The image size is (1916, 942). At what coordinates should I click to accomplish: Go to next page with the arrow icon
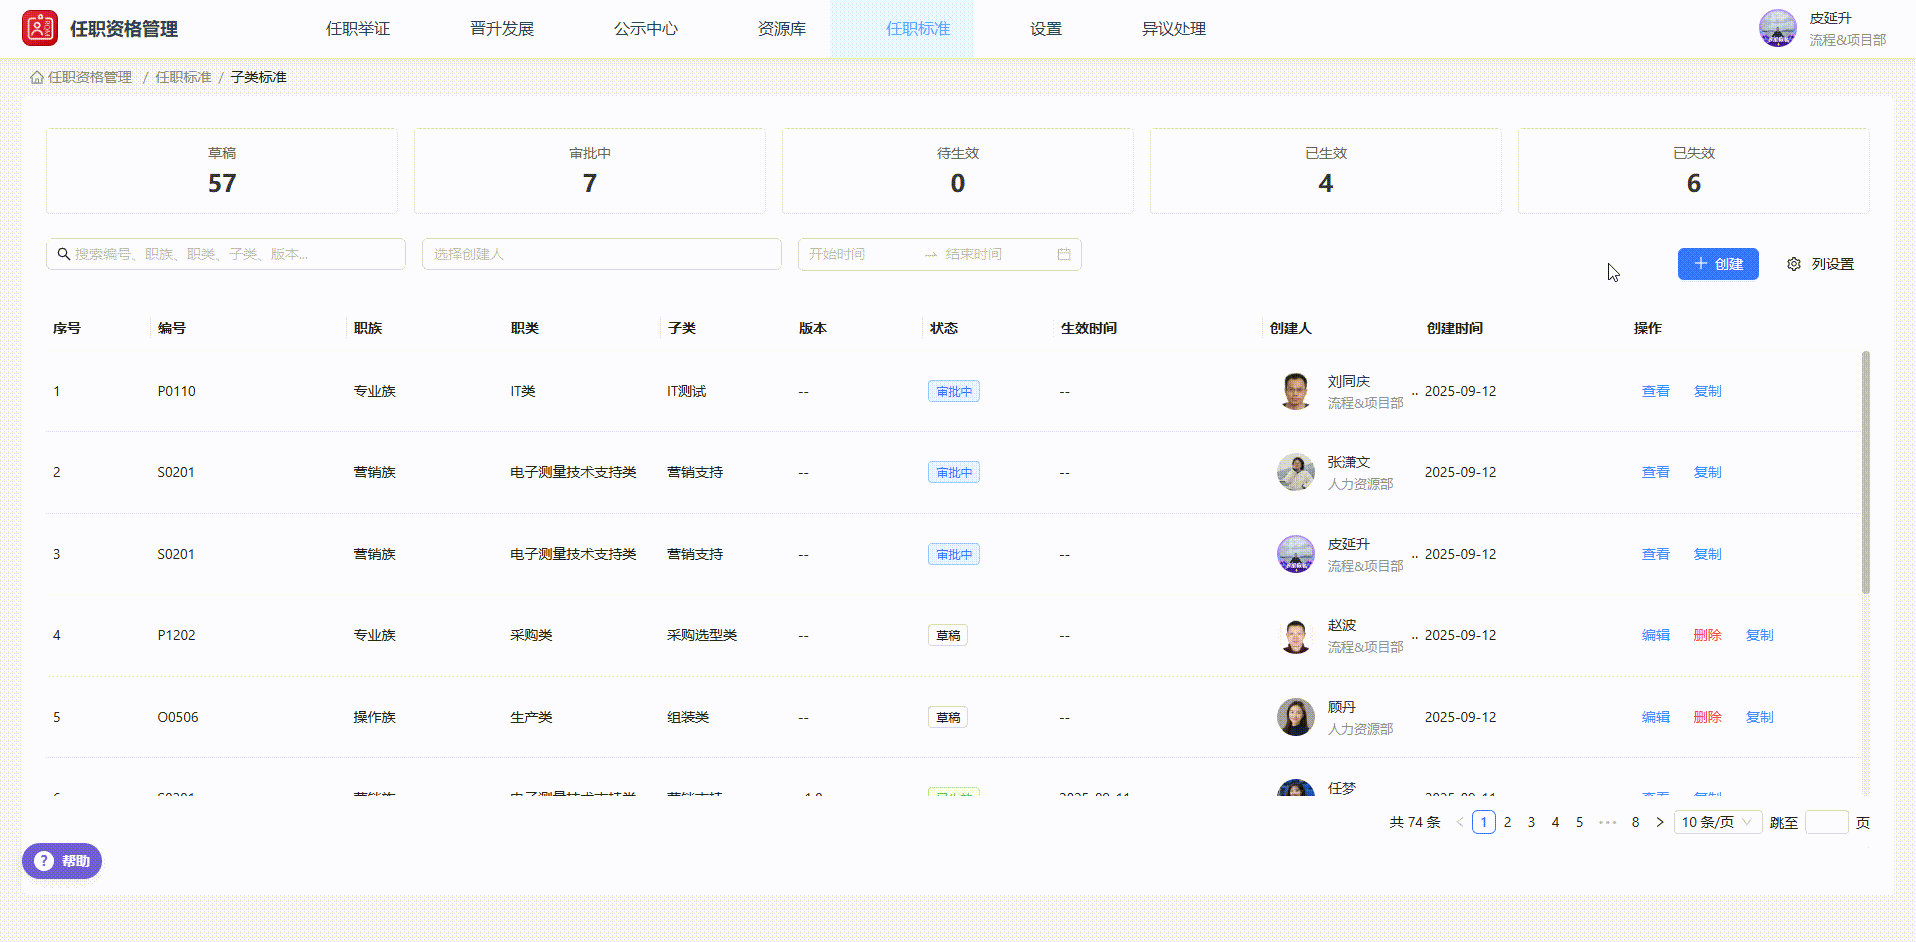(x=1660, y=821)
